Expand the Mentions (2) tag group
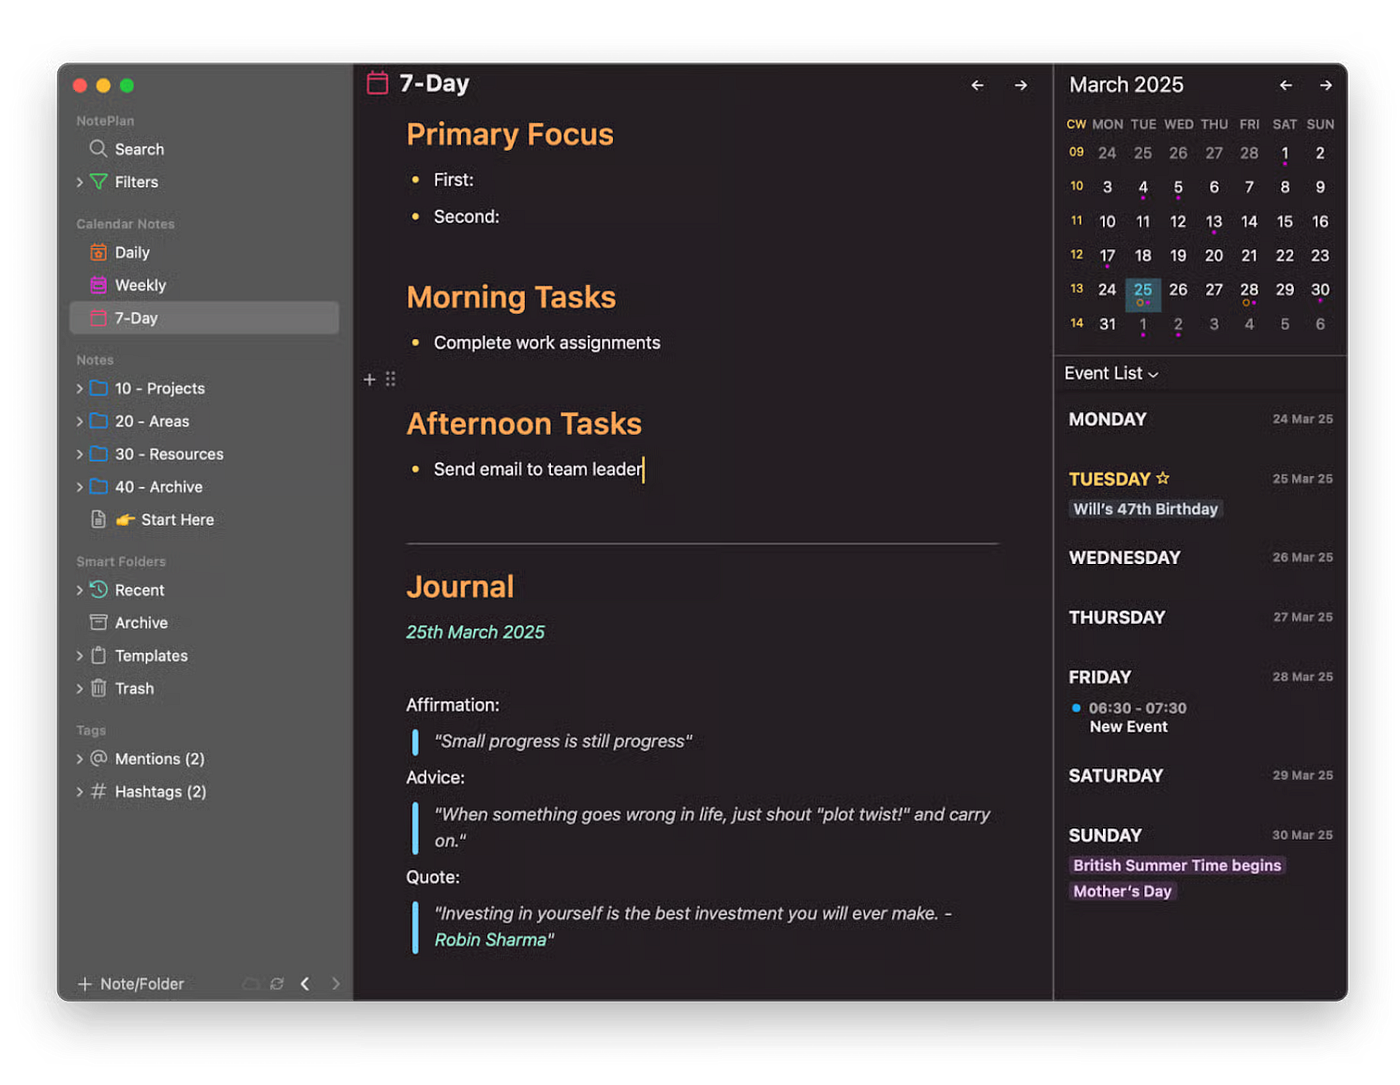Image resolution: width=1400 pixels, height=1085 pixels. 80,759
